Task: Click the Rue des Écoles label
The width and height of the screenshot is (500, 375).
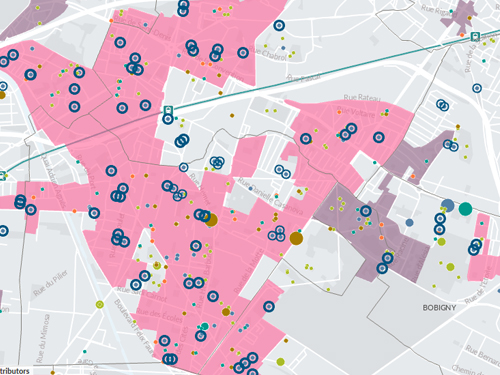Action: [159, 316]
